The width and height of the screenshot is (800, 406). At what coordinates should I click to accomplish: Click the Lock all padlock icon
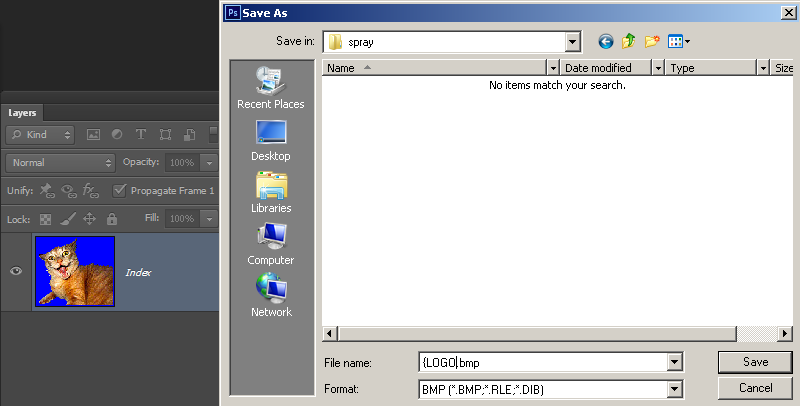coord(112,219)
